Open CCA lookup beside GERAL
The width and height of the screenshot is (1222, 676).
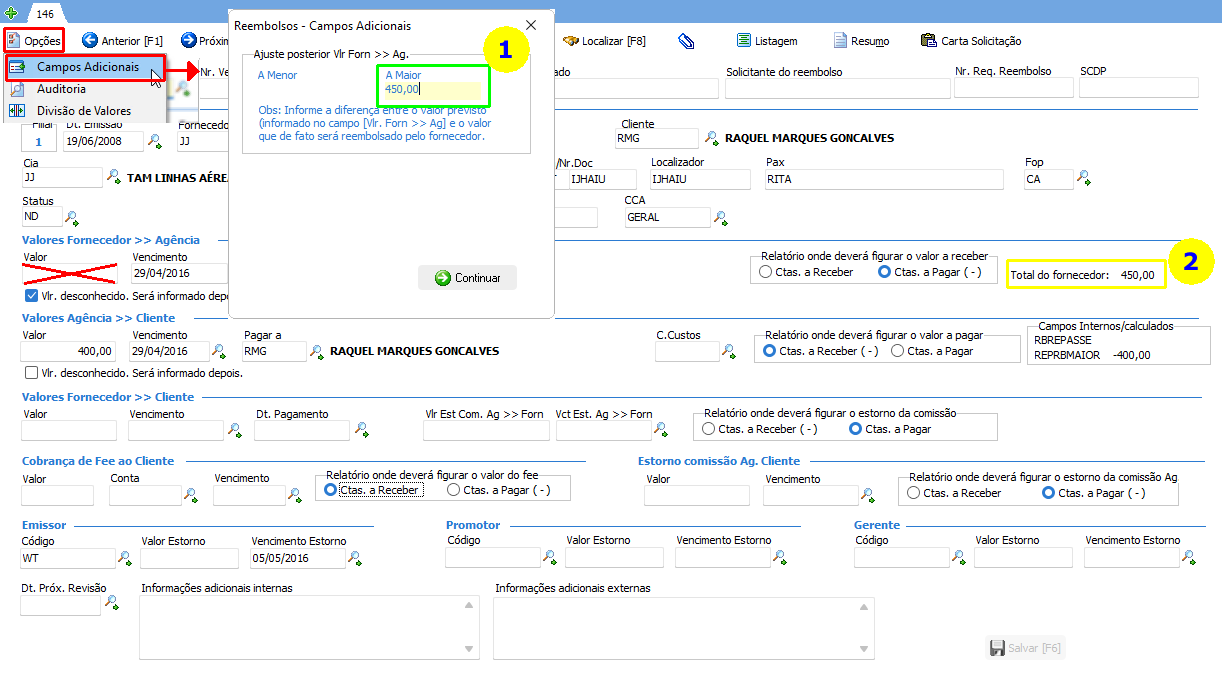(720, 217)
